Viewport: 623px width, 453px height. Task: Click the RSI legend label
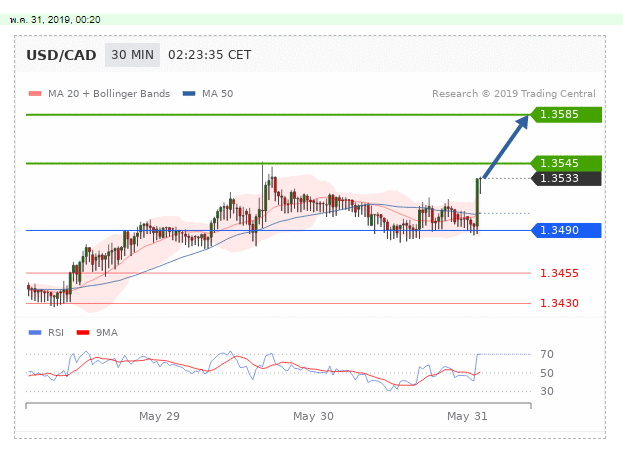(x=56, y=333)
